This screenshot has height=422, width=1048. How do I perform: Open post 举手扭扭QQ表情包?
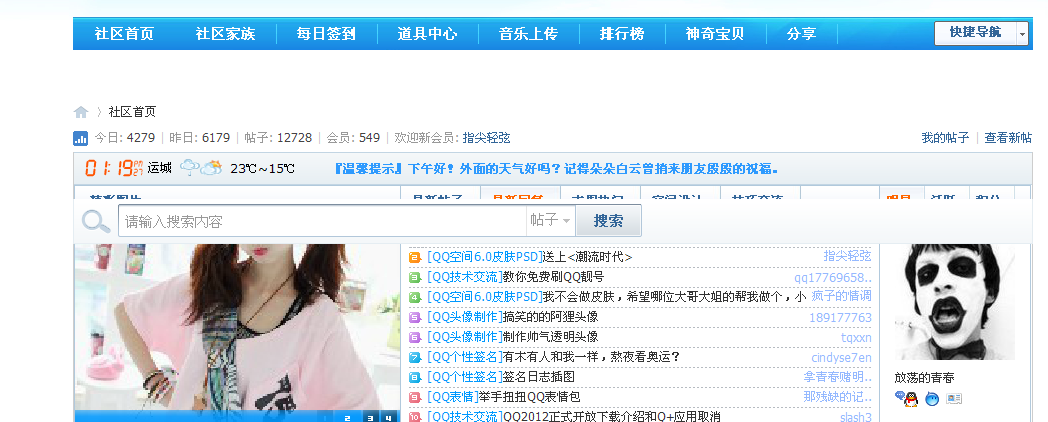click(x=530, y=397)
